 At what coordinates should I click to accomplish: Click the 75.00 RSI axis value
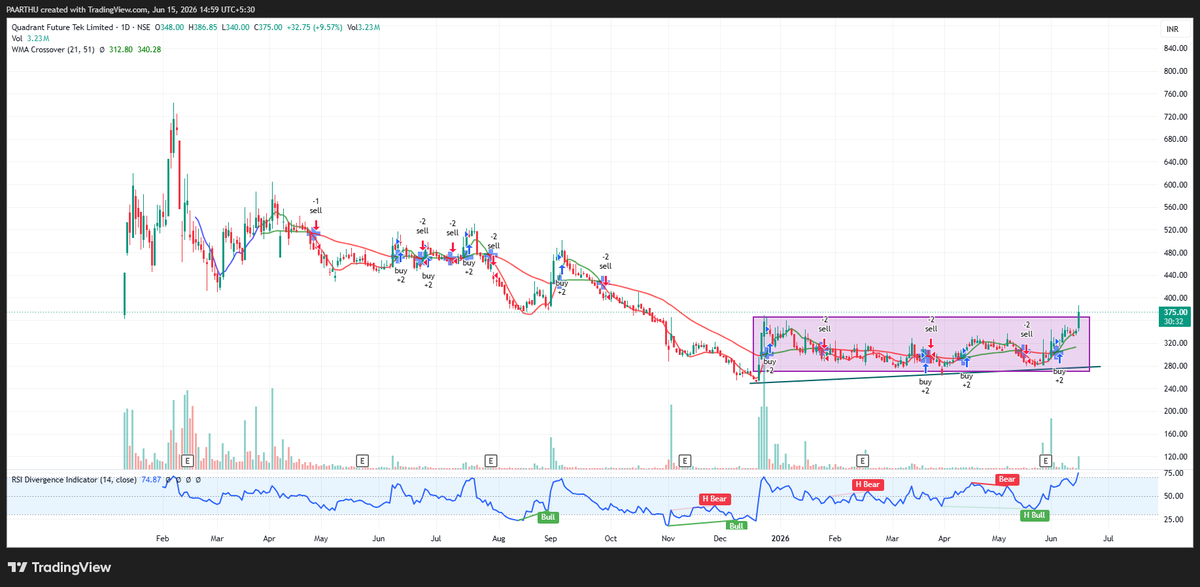1173,473
